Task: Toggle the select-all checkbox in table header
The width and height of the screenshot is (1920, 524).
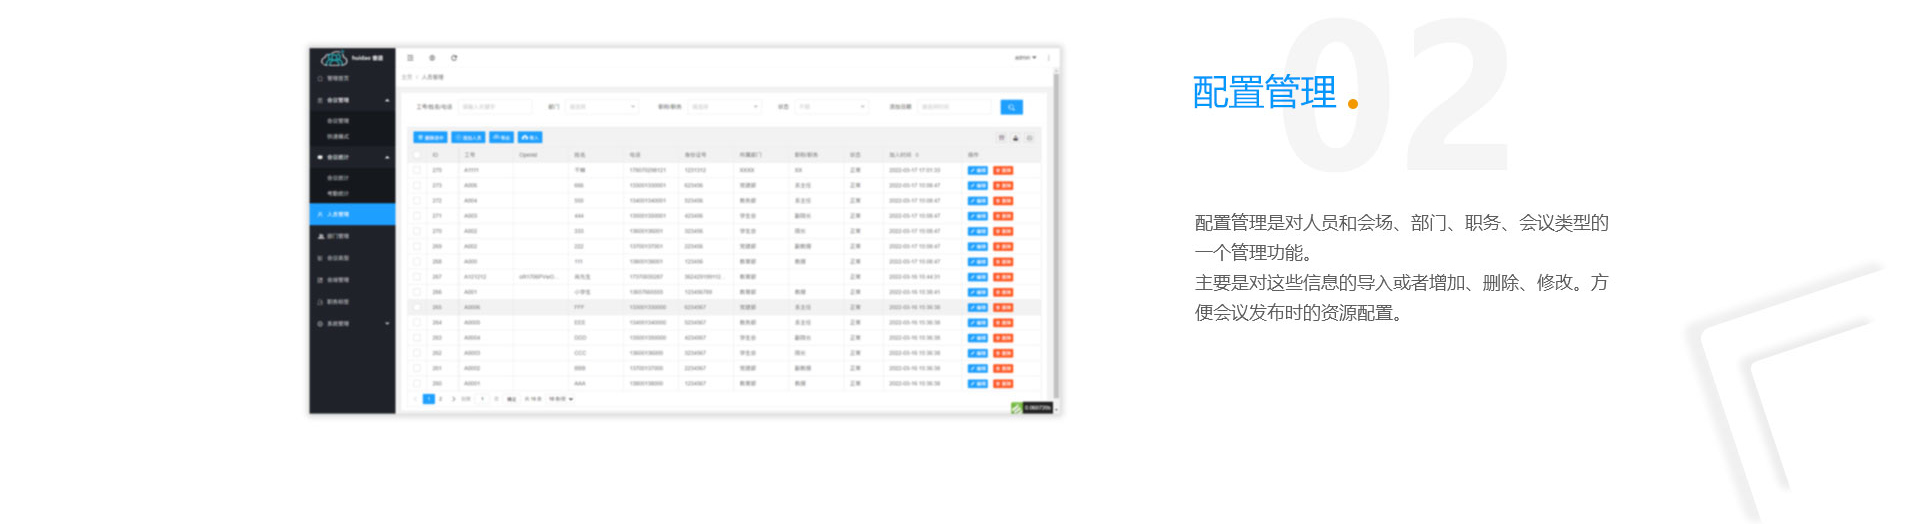Action: (417, 155)
